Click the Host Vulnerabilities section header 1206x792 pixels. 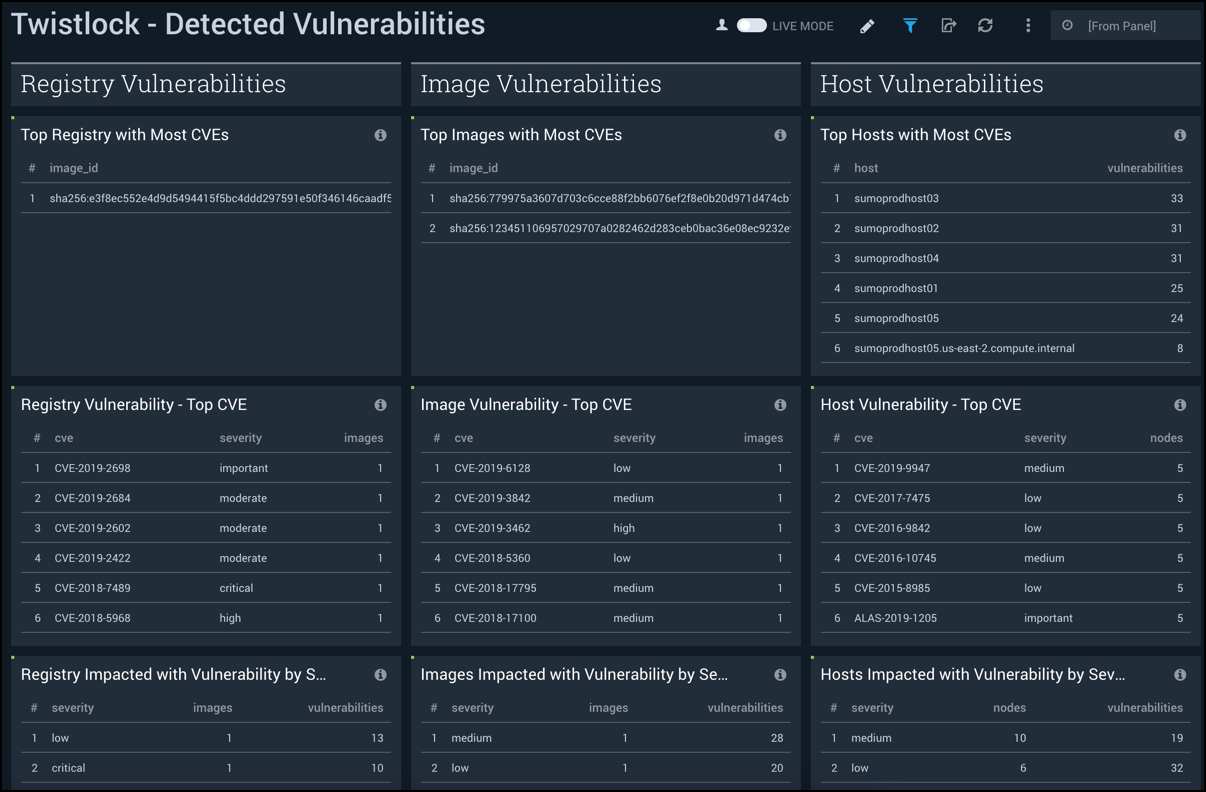tap(931, 84)
